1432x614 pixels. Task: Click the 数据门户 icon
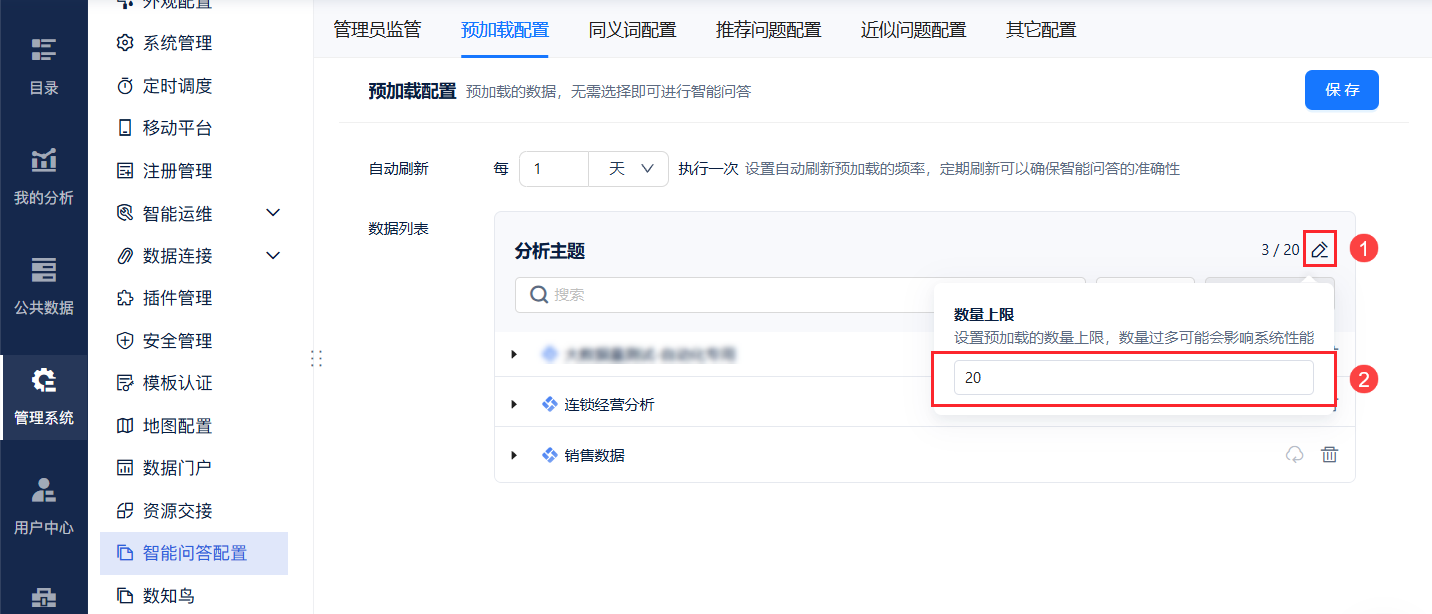pos(125,468)
